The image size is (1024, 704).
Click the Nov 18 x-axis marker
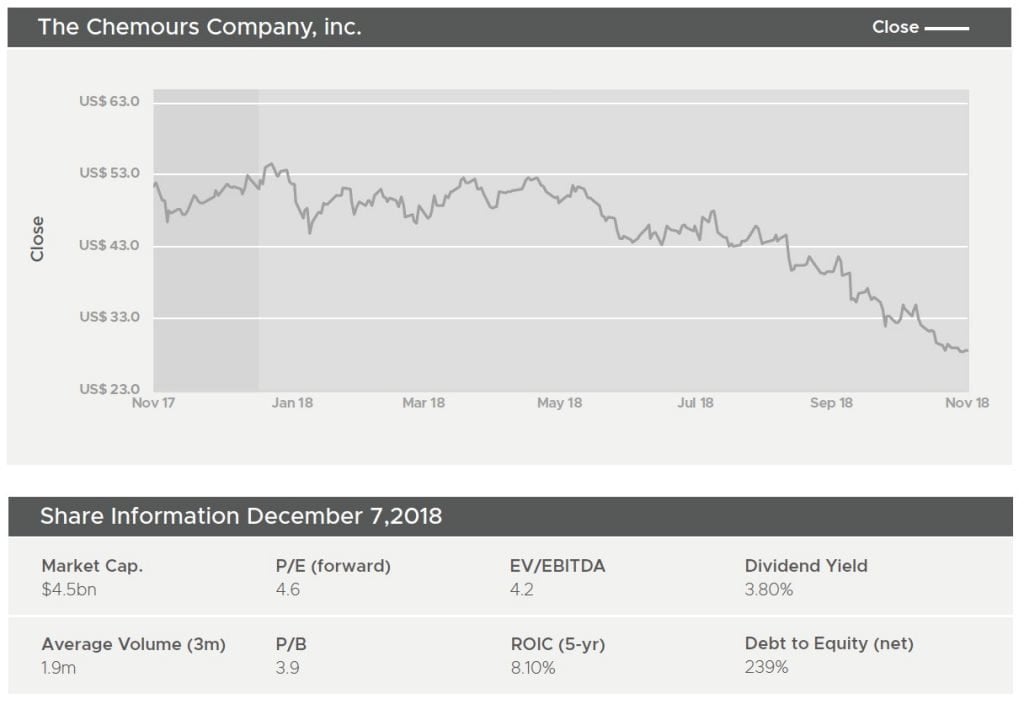pos(967,403)
